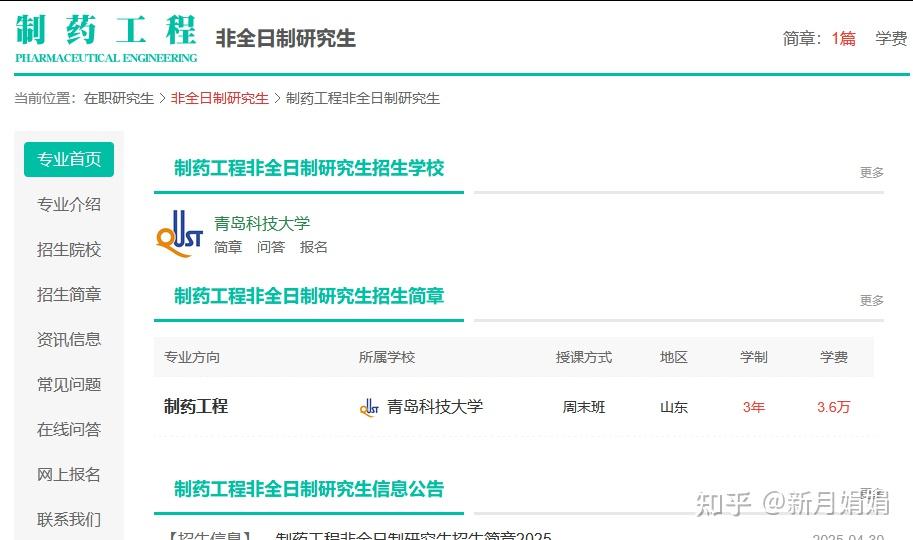The width and height of the screenshot is (913, 540).
Task: Click 非全日制研究生 page title in header
Action: click(x=285, y=38)
